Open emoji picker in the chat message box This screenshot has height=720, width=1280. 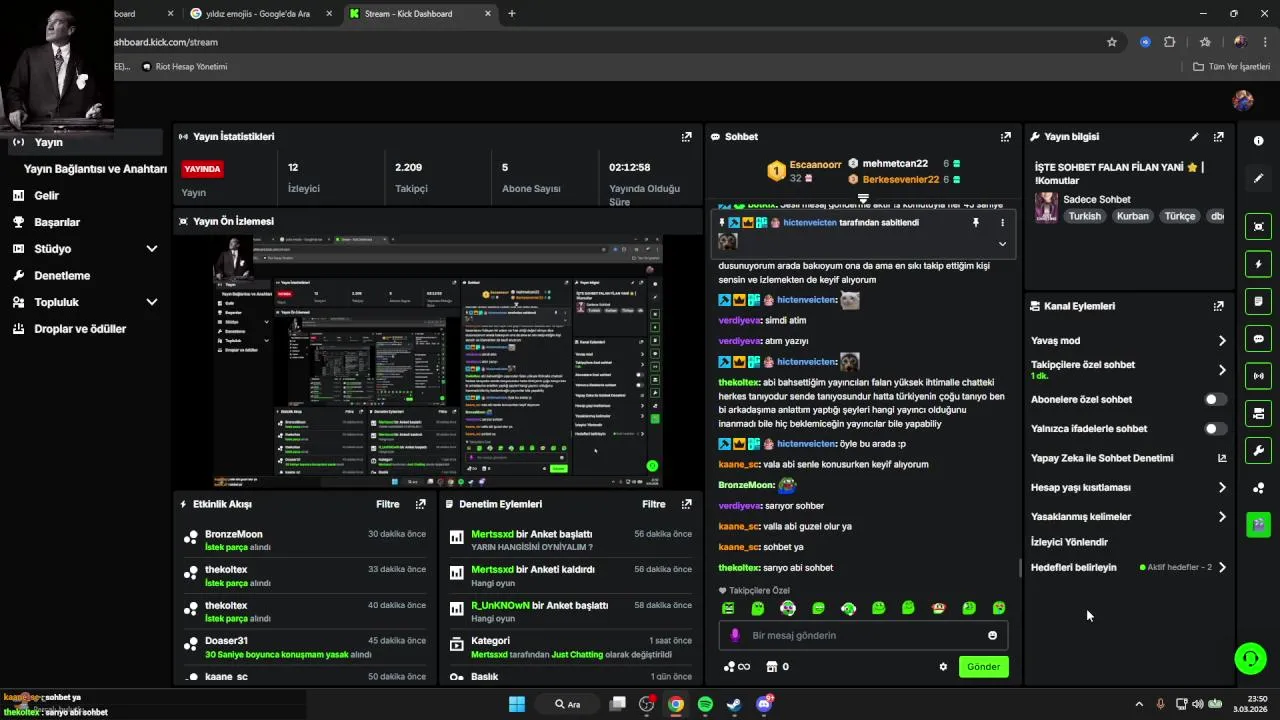point(992,635)
